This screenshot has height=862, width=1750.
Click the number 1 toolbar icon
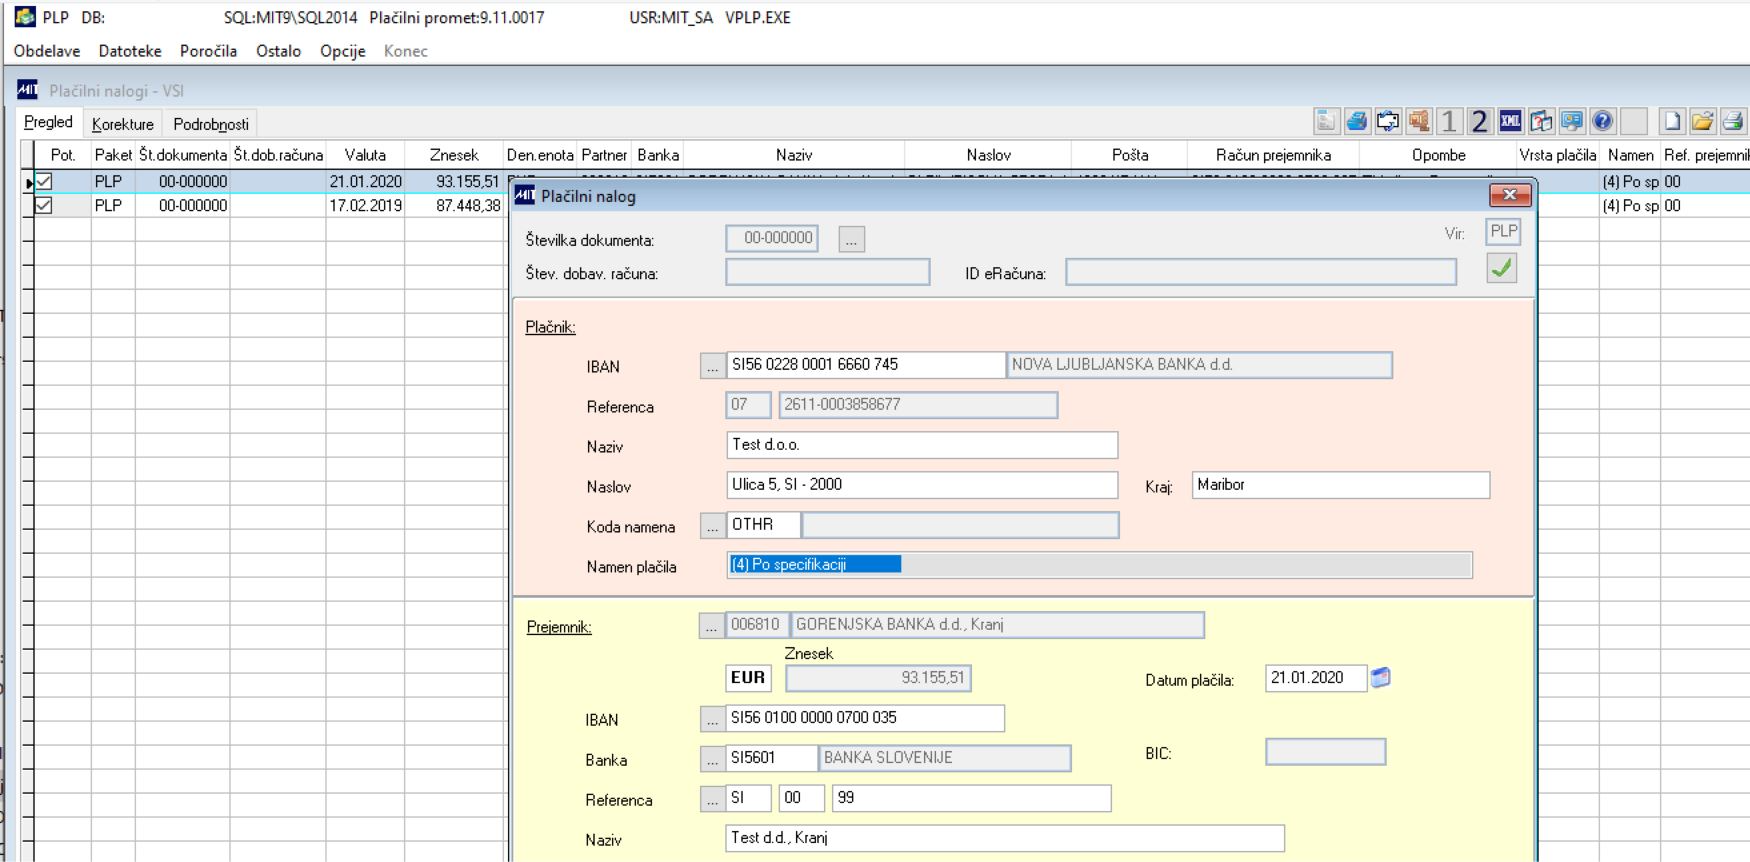click(1448, 122)
